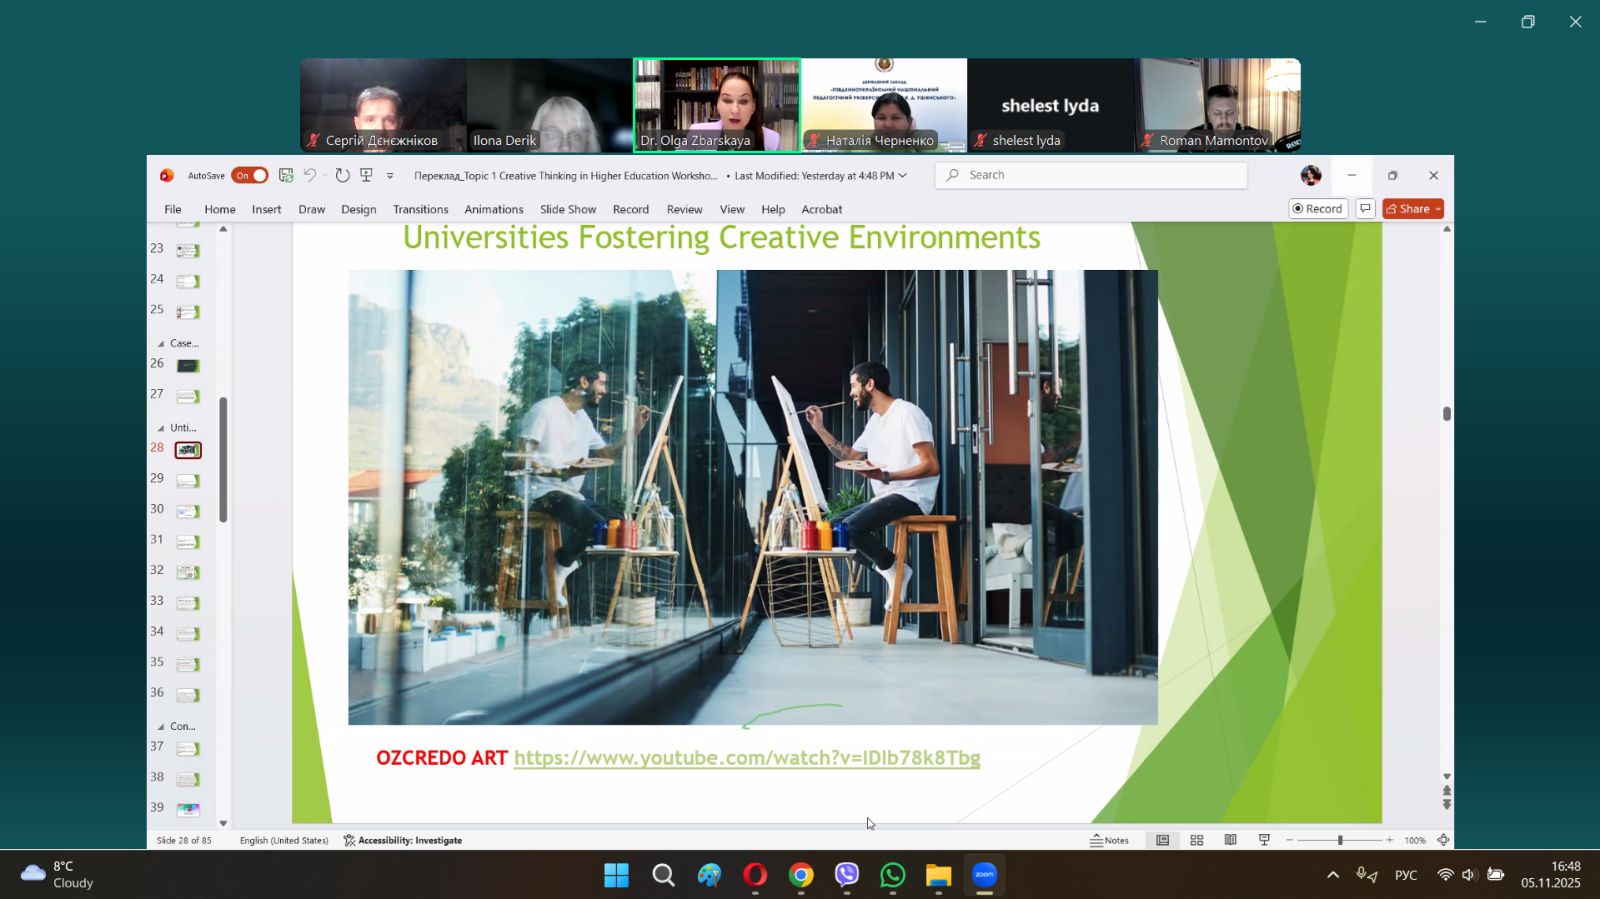Open the OZCREDO ART YouTube link
Viewport: 1600px width, 899px height.
pyautogui.click(x=746, y=758)
